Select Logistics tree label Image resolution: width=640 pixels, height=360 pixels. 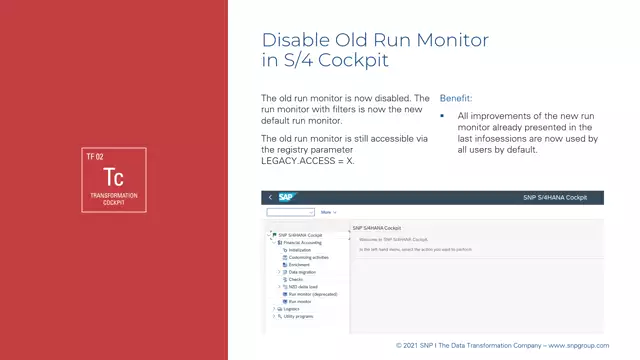tap(291, 309)
